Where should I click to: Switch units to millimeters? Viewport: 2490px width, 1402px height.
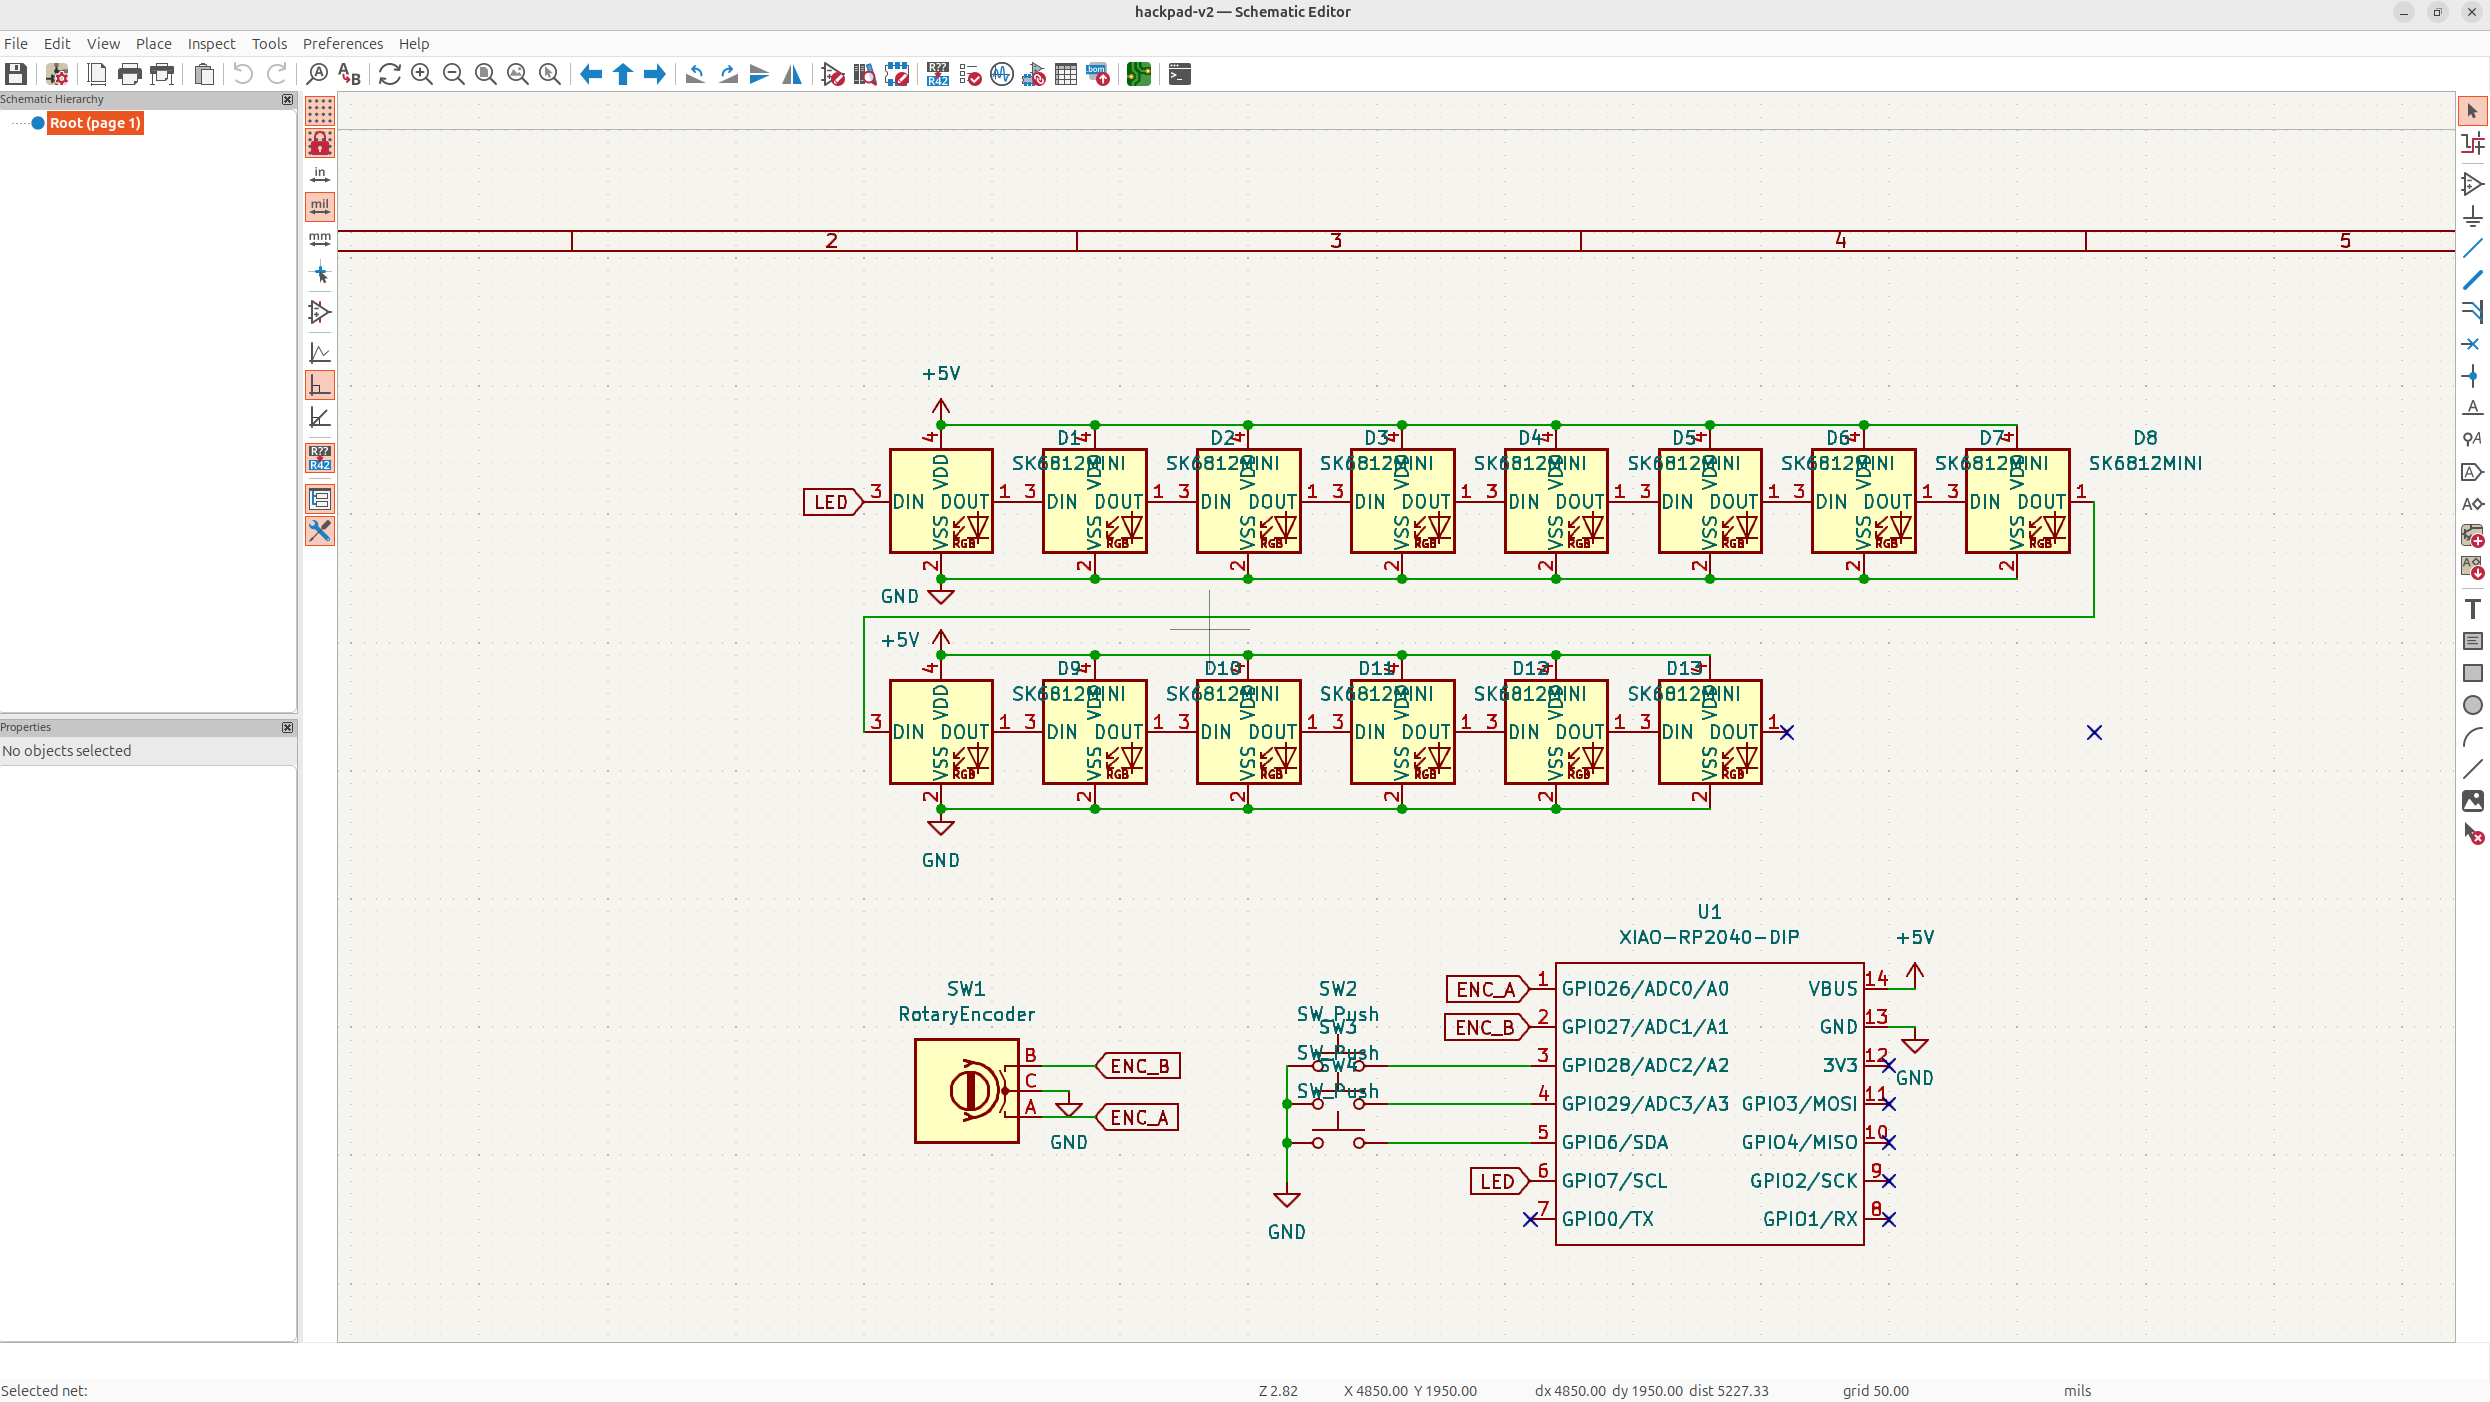coord(320,239)
